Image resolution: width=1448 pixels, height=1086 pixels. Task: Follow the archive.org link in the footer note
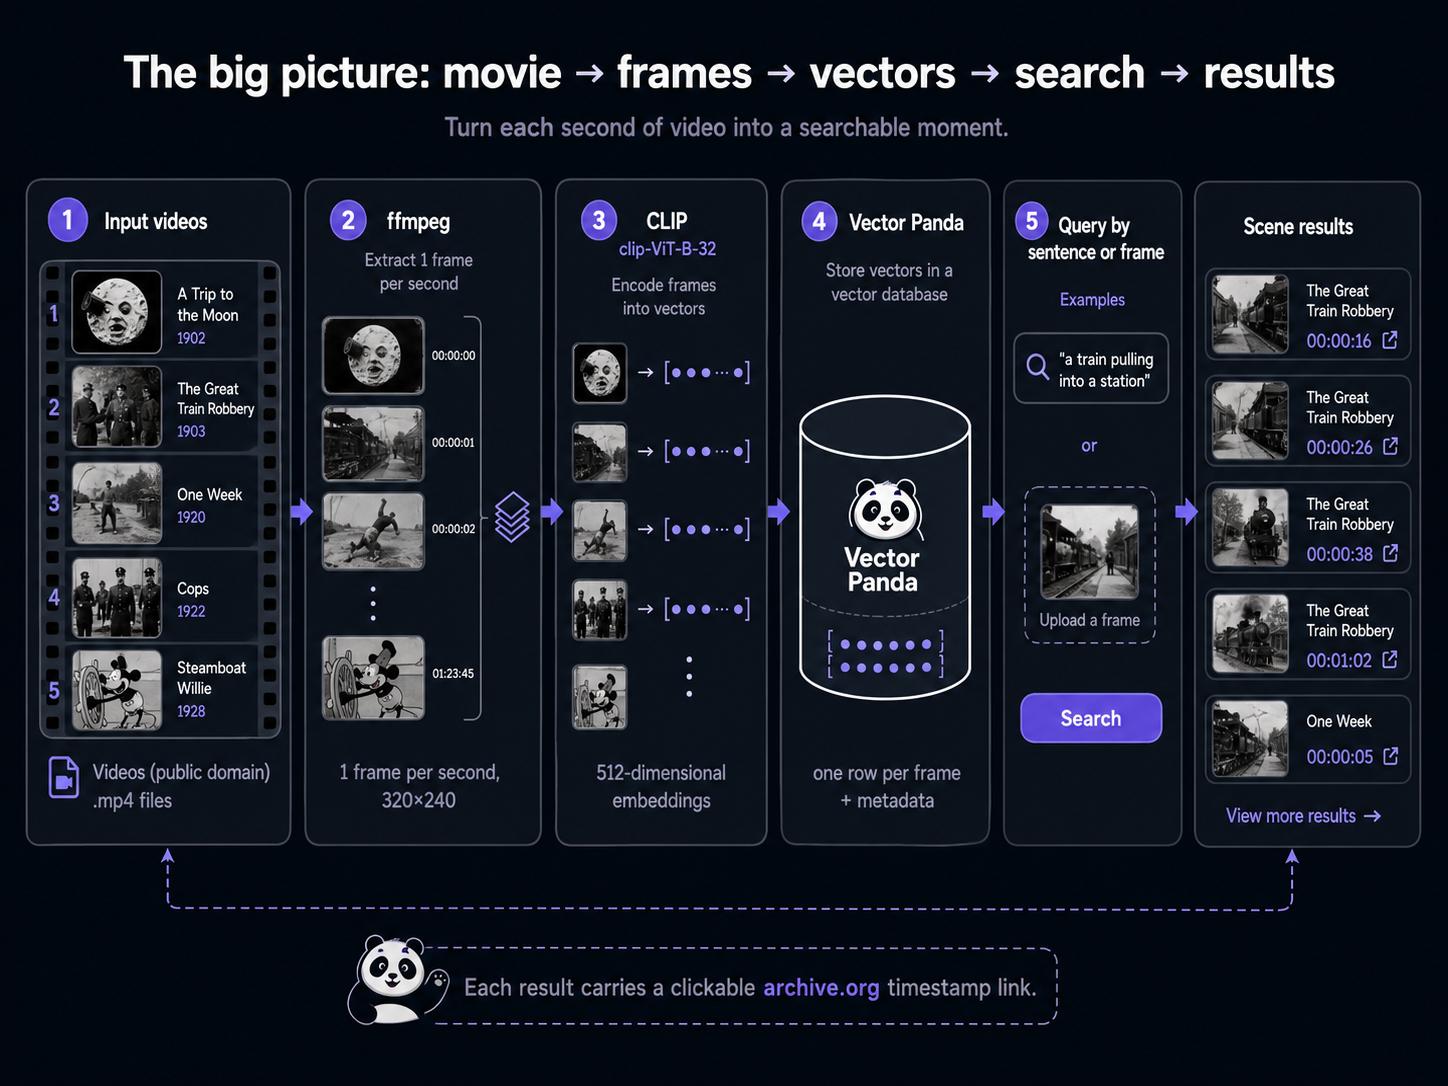821,988
